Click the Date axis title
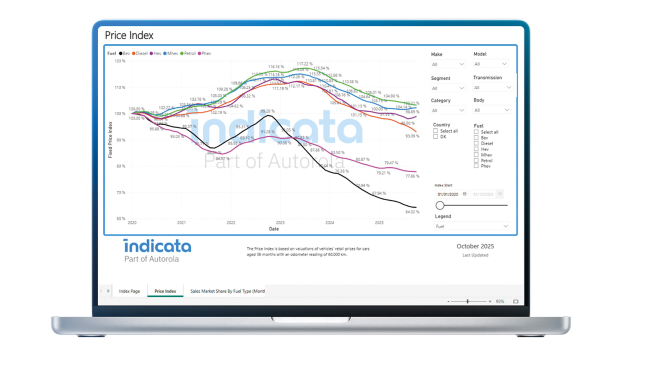This screenshot has width=650, height=366. click(274, 229)
